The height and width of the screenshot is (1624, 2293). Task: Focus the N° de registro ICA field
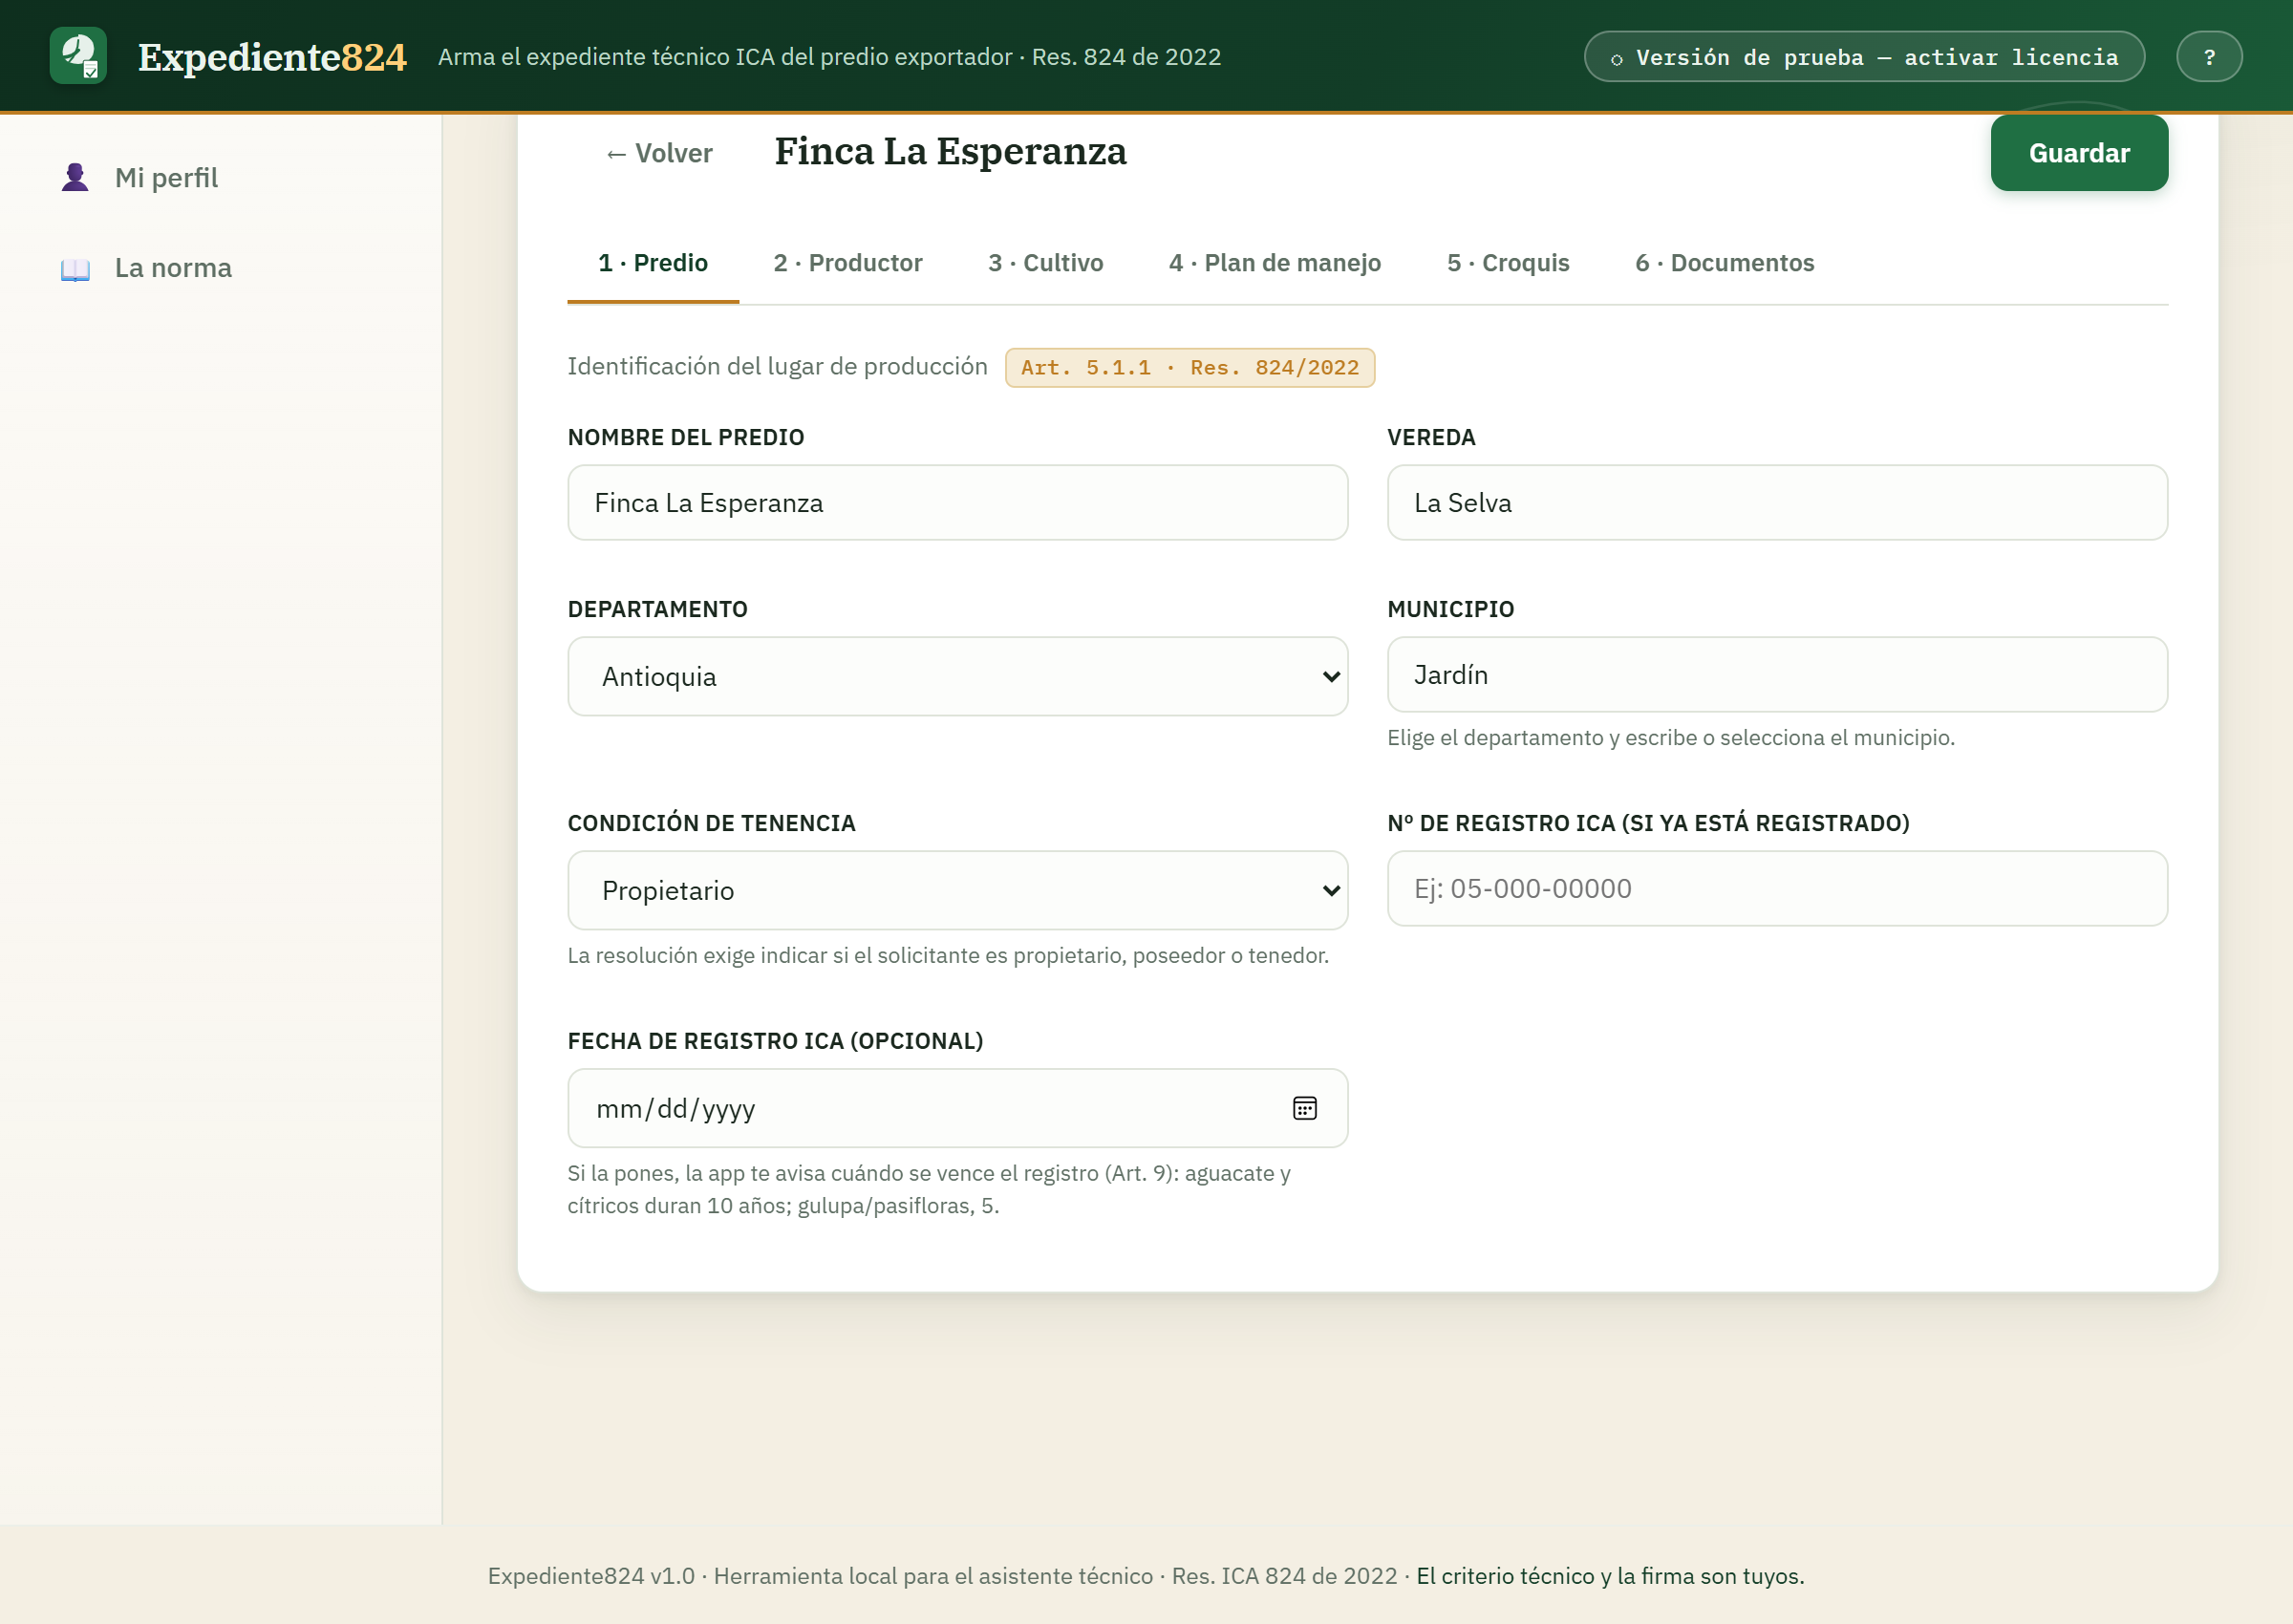[x=1777, y=889]
